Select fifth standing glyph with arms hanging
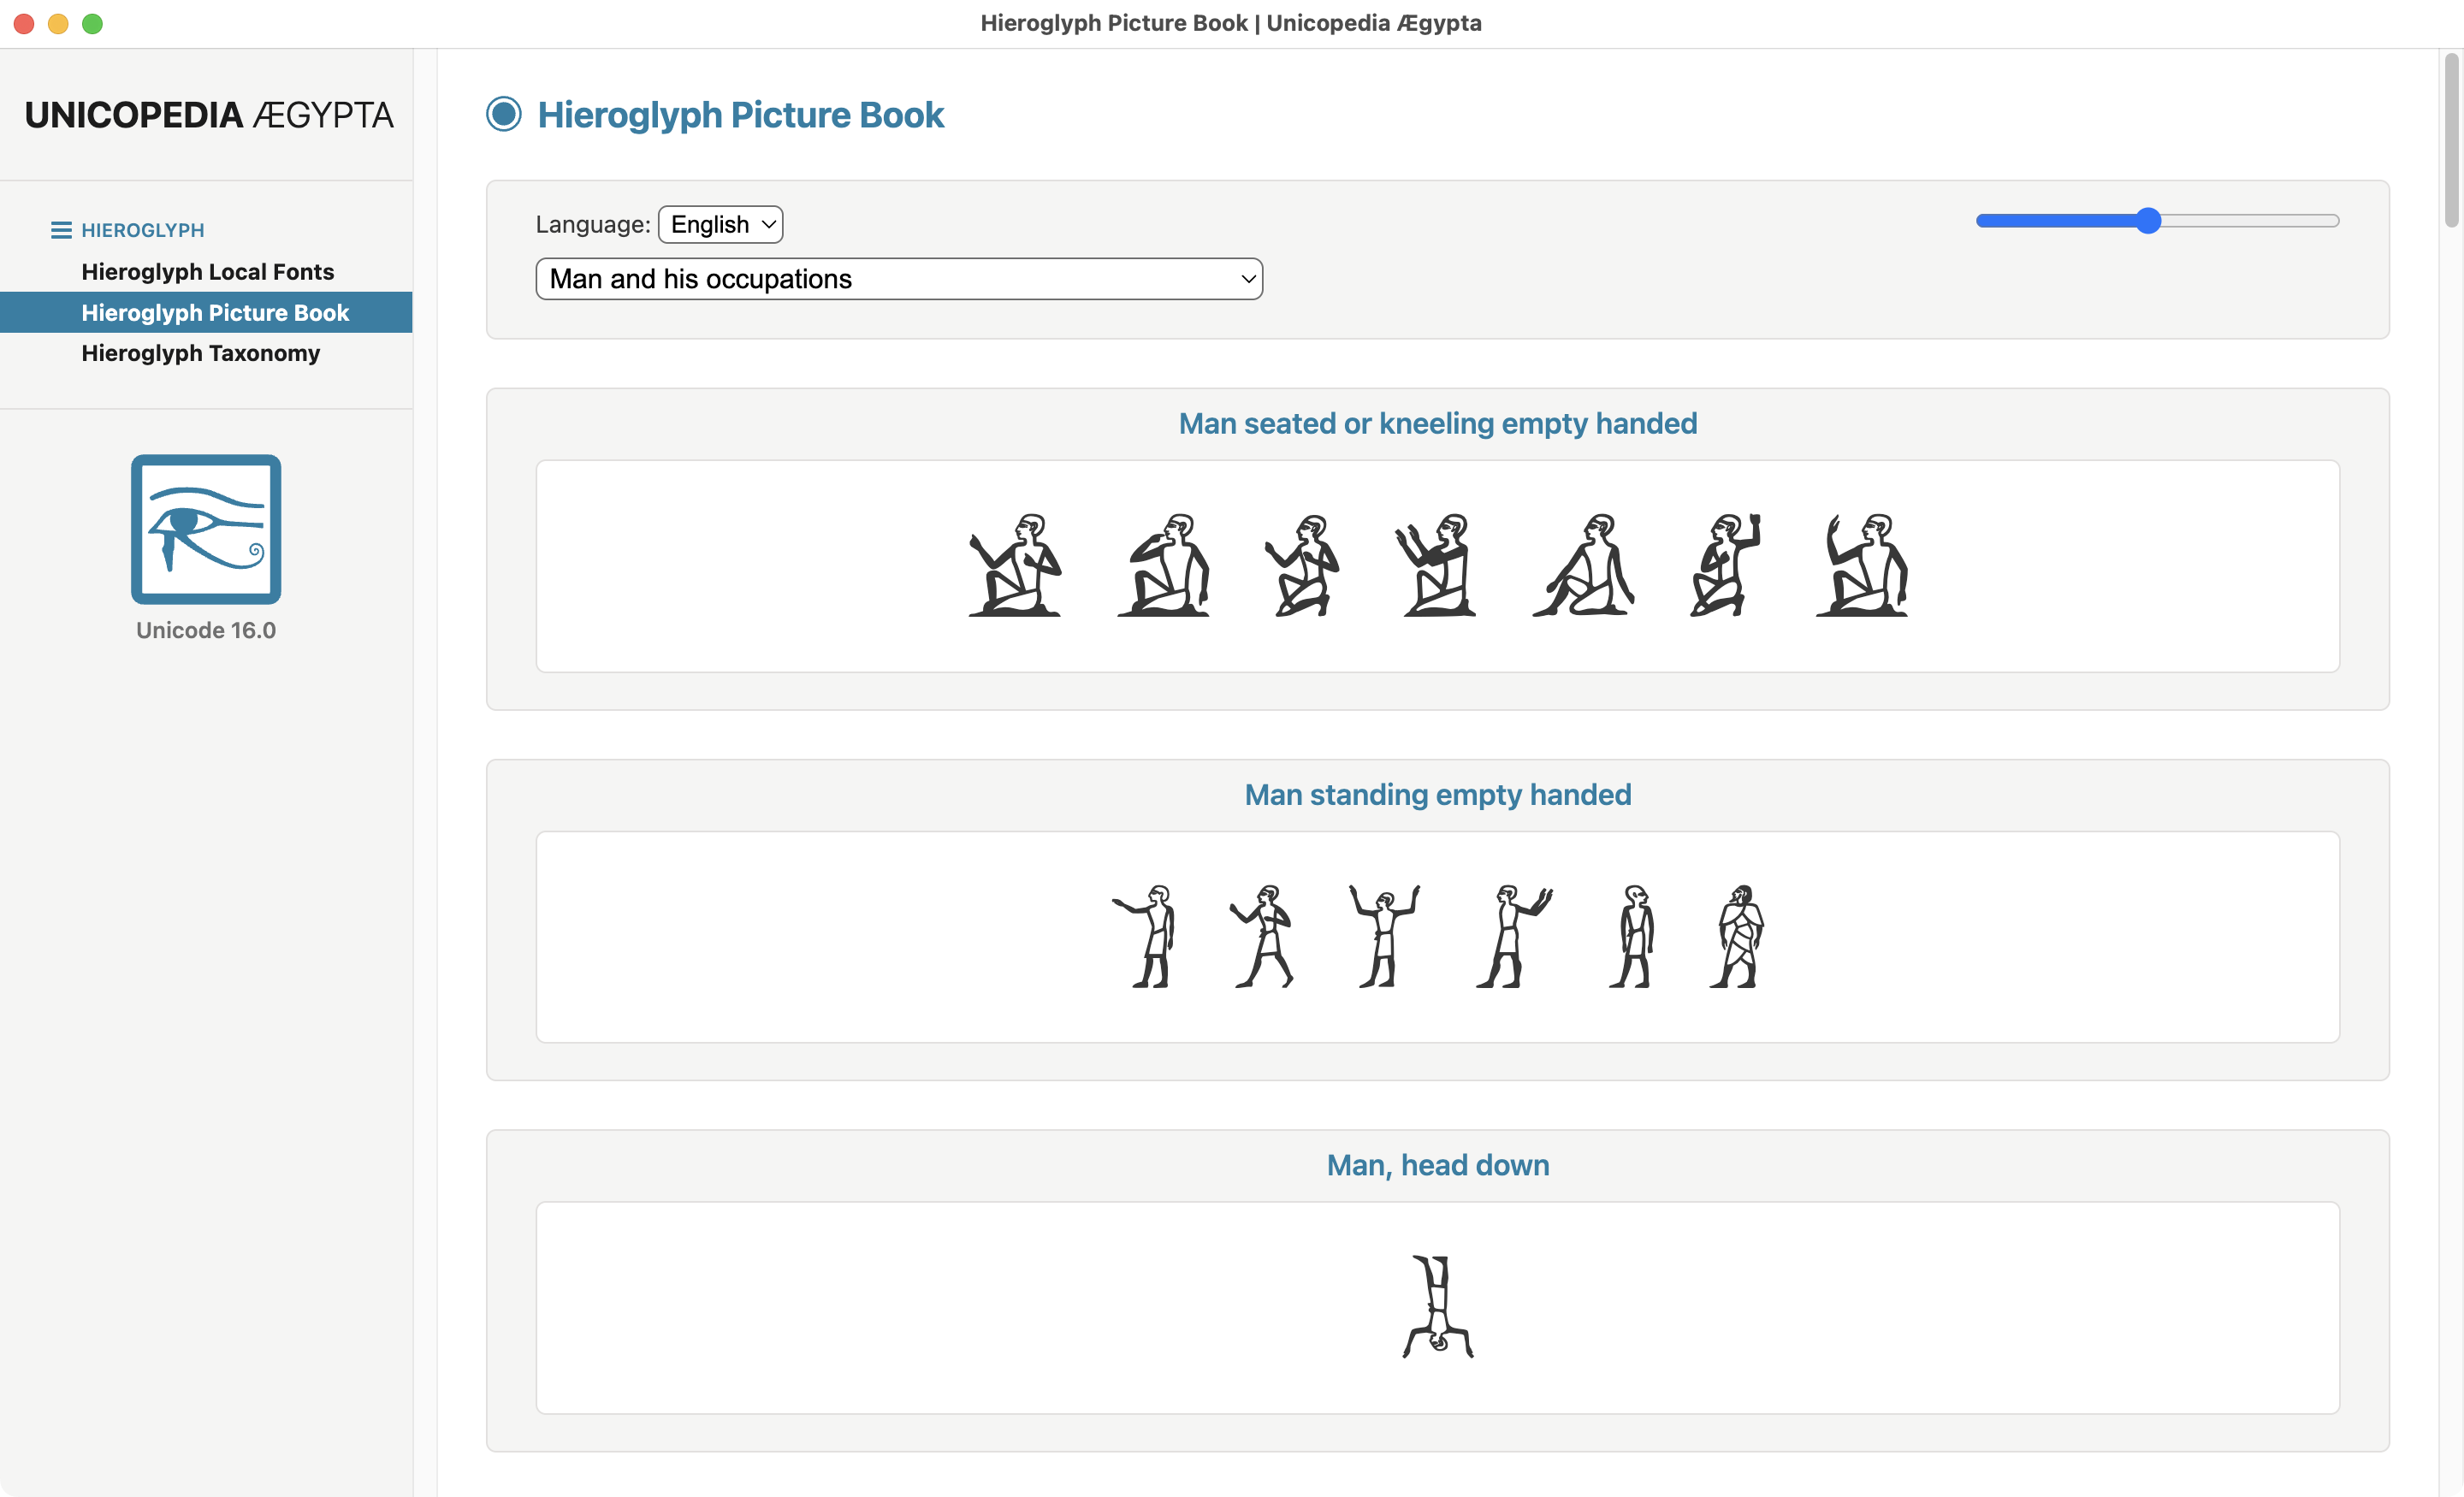The image size is (2464, 1497). 1632,936
